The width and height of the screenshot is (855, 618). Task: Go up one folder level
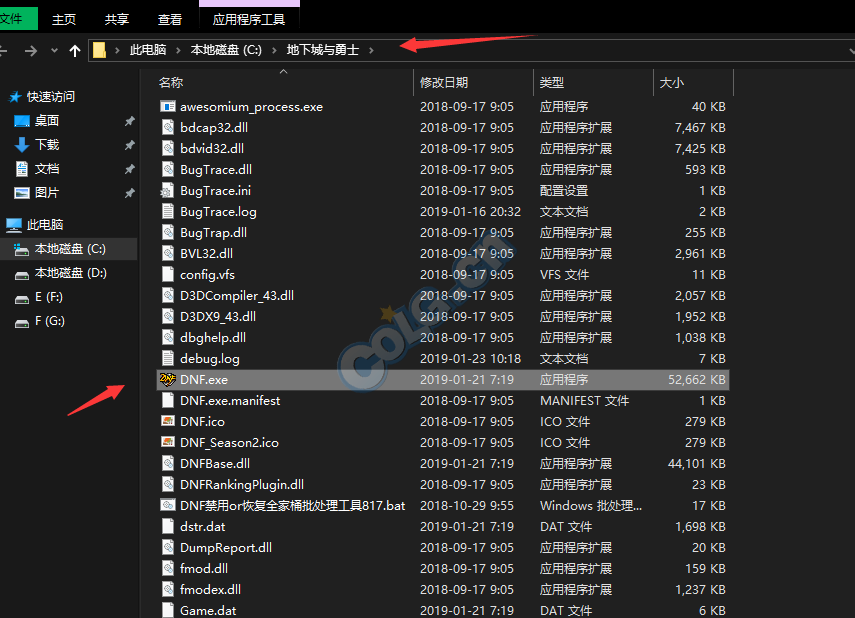point(75,51)
